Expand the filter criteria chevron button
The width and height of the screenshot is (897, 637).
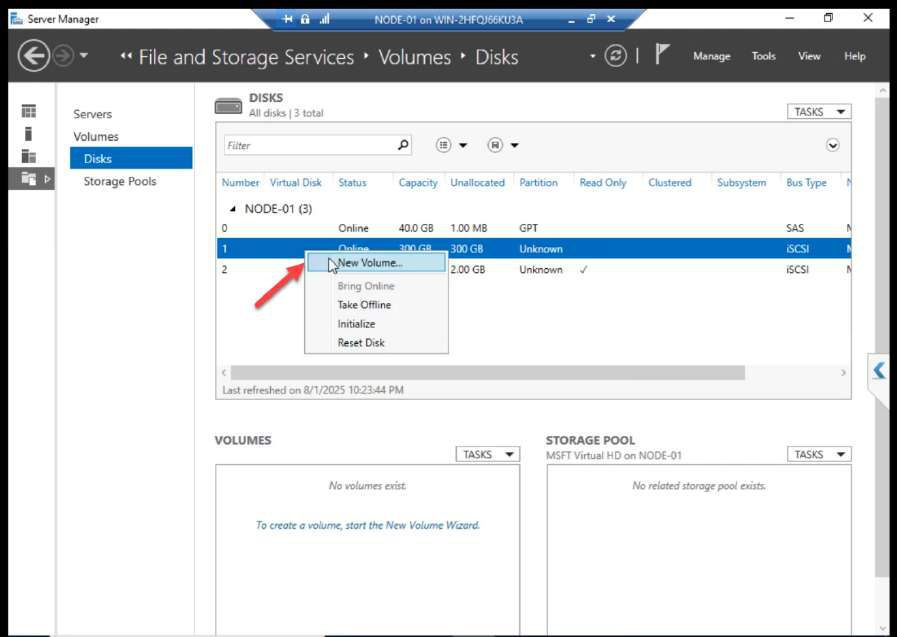(832, 145)
